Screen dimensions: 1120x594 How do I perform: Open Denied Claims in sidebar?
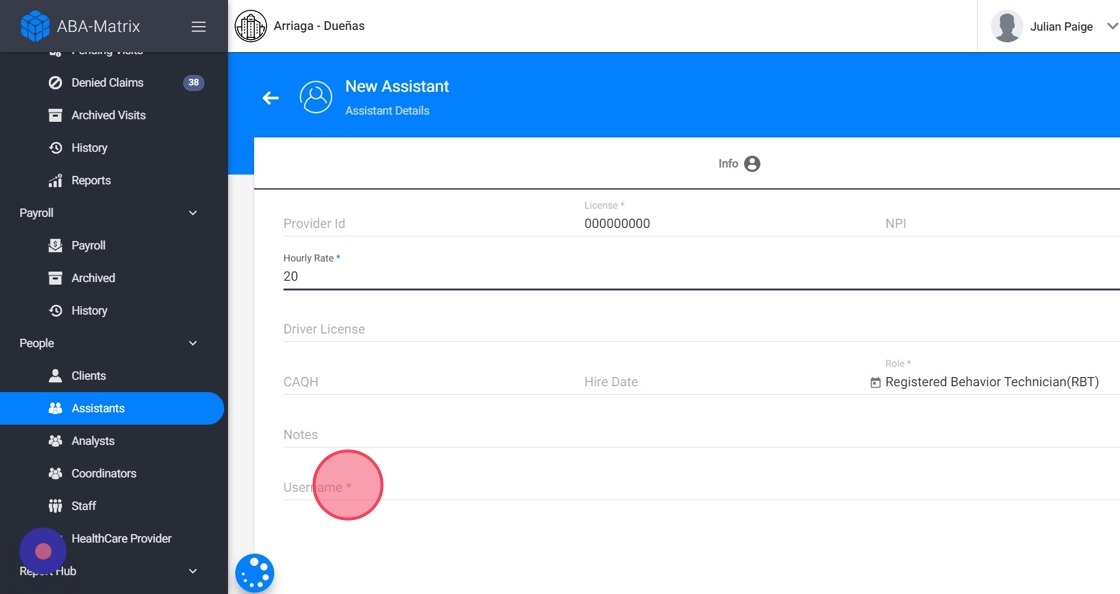[x=107, y=83]
